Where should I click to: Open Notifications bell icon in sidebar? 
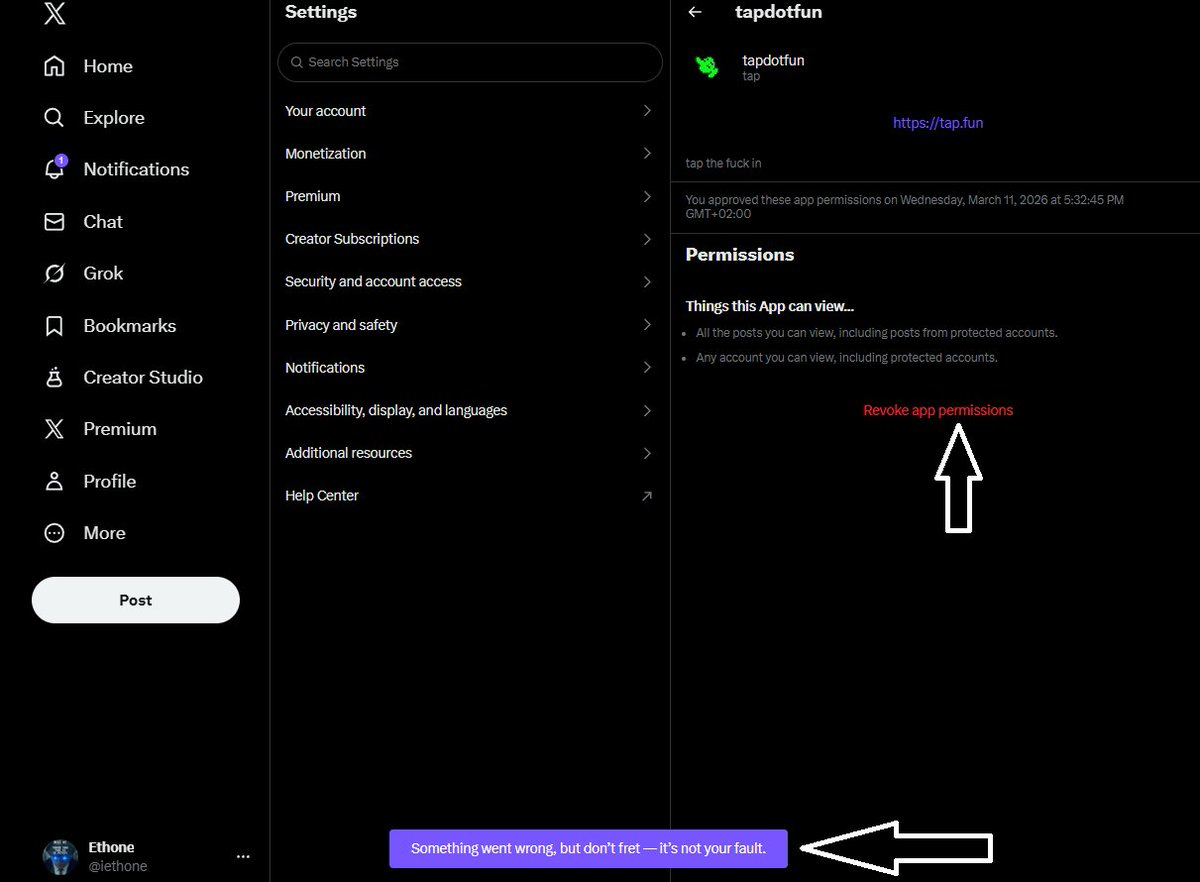(x=55, y=169)
